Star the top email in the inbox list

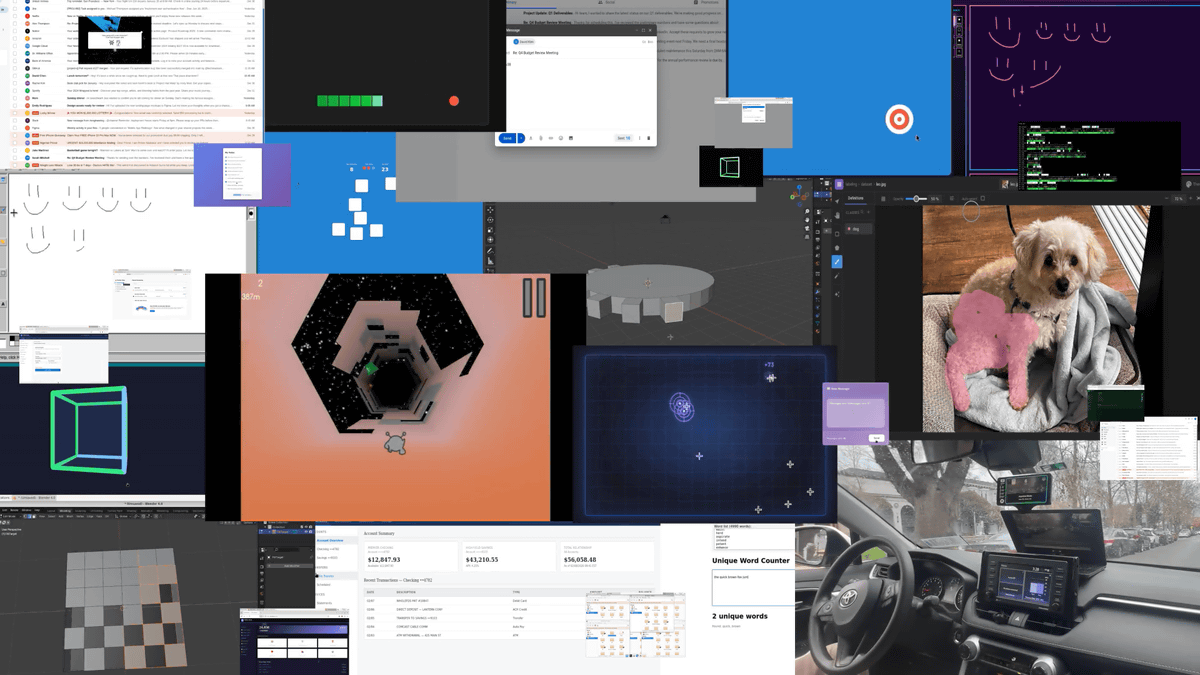point(21,2)
